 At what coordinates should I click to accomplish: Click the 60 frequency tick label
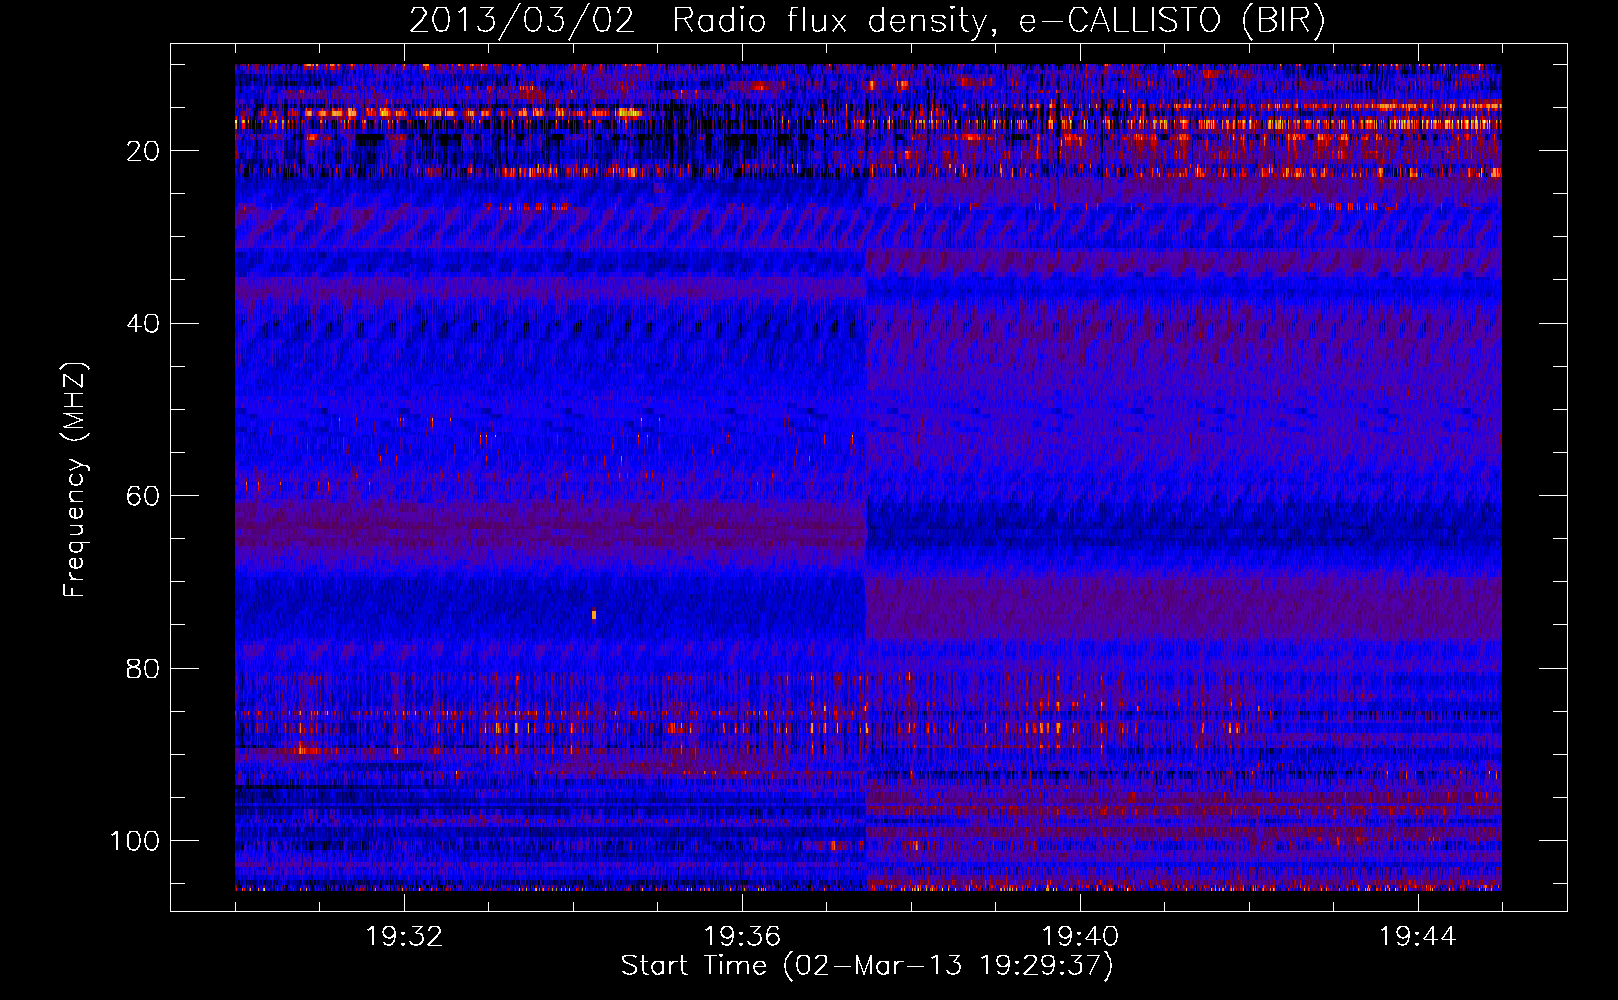click(x=143, y=496)
